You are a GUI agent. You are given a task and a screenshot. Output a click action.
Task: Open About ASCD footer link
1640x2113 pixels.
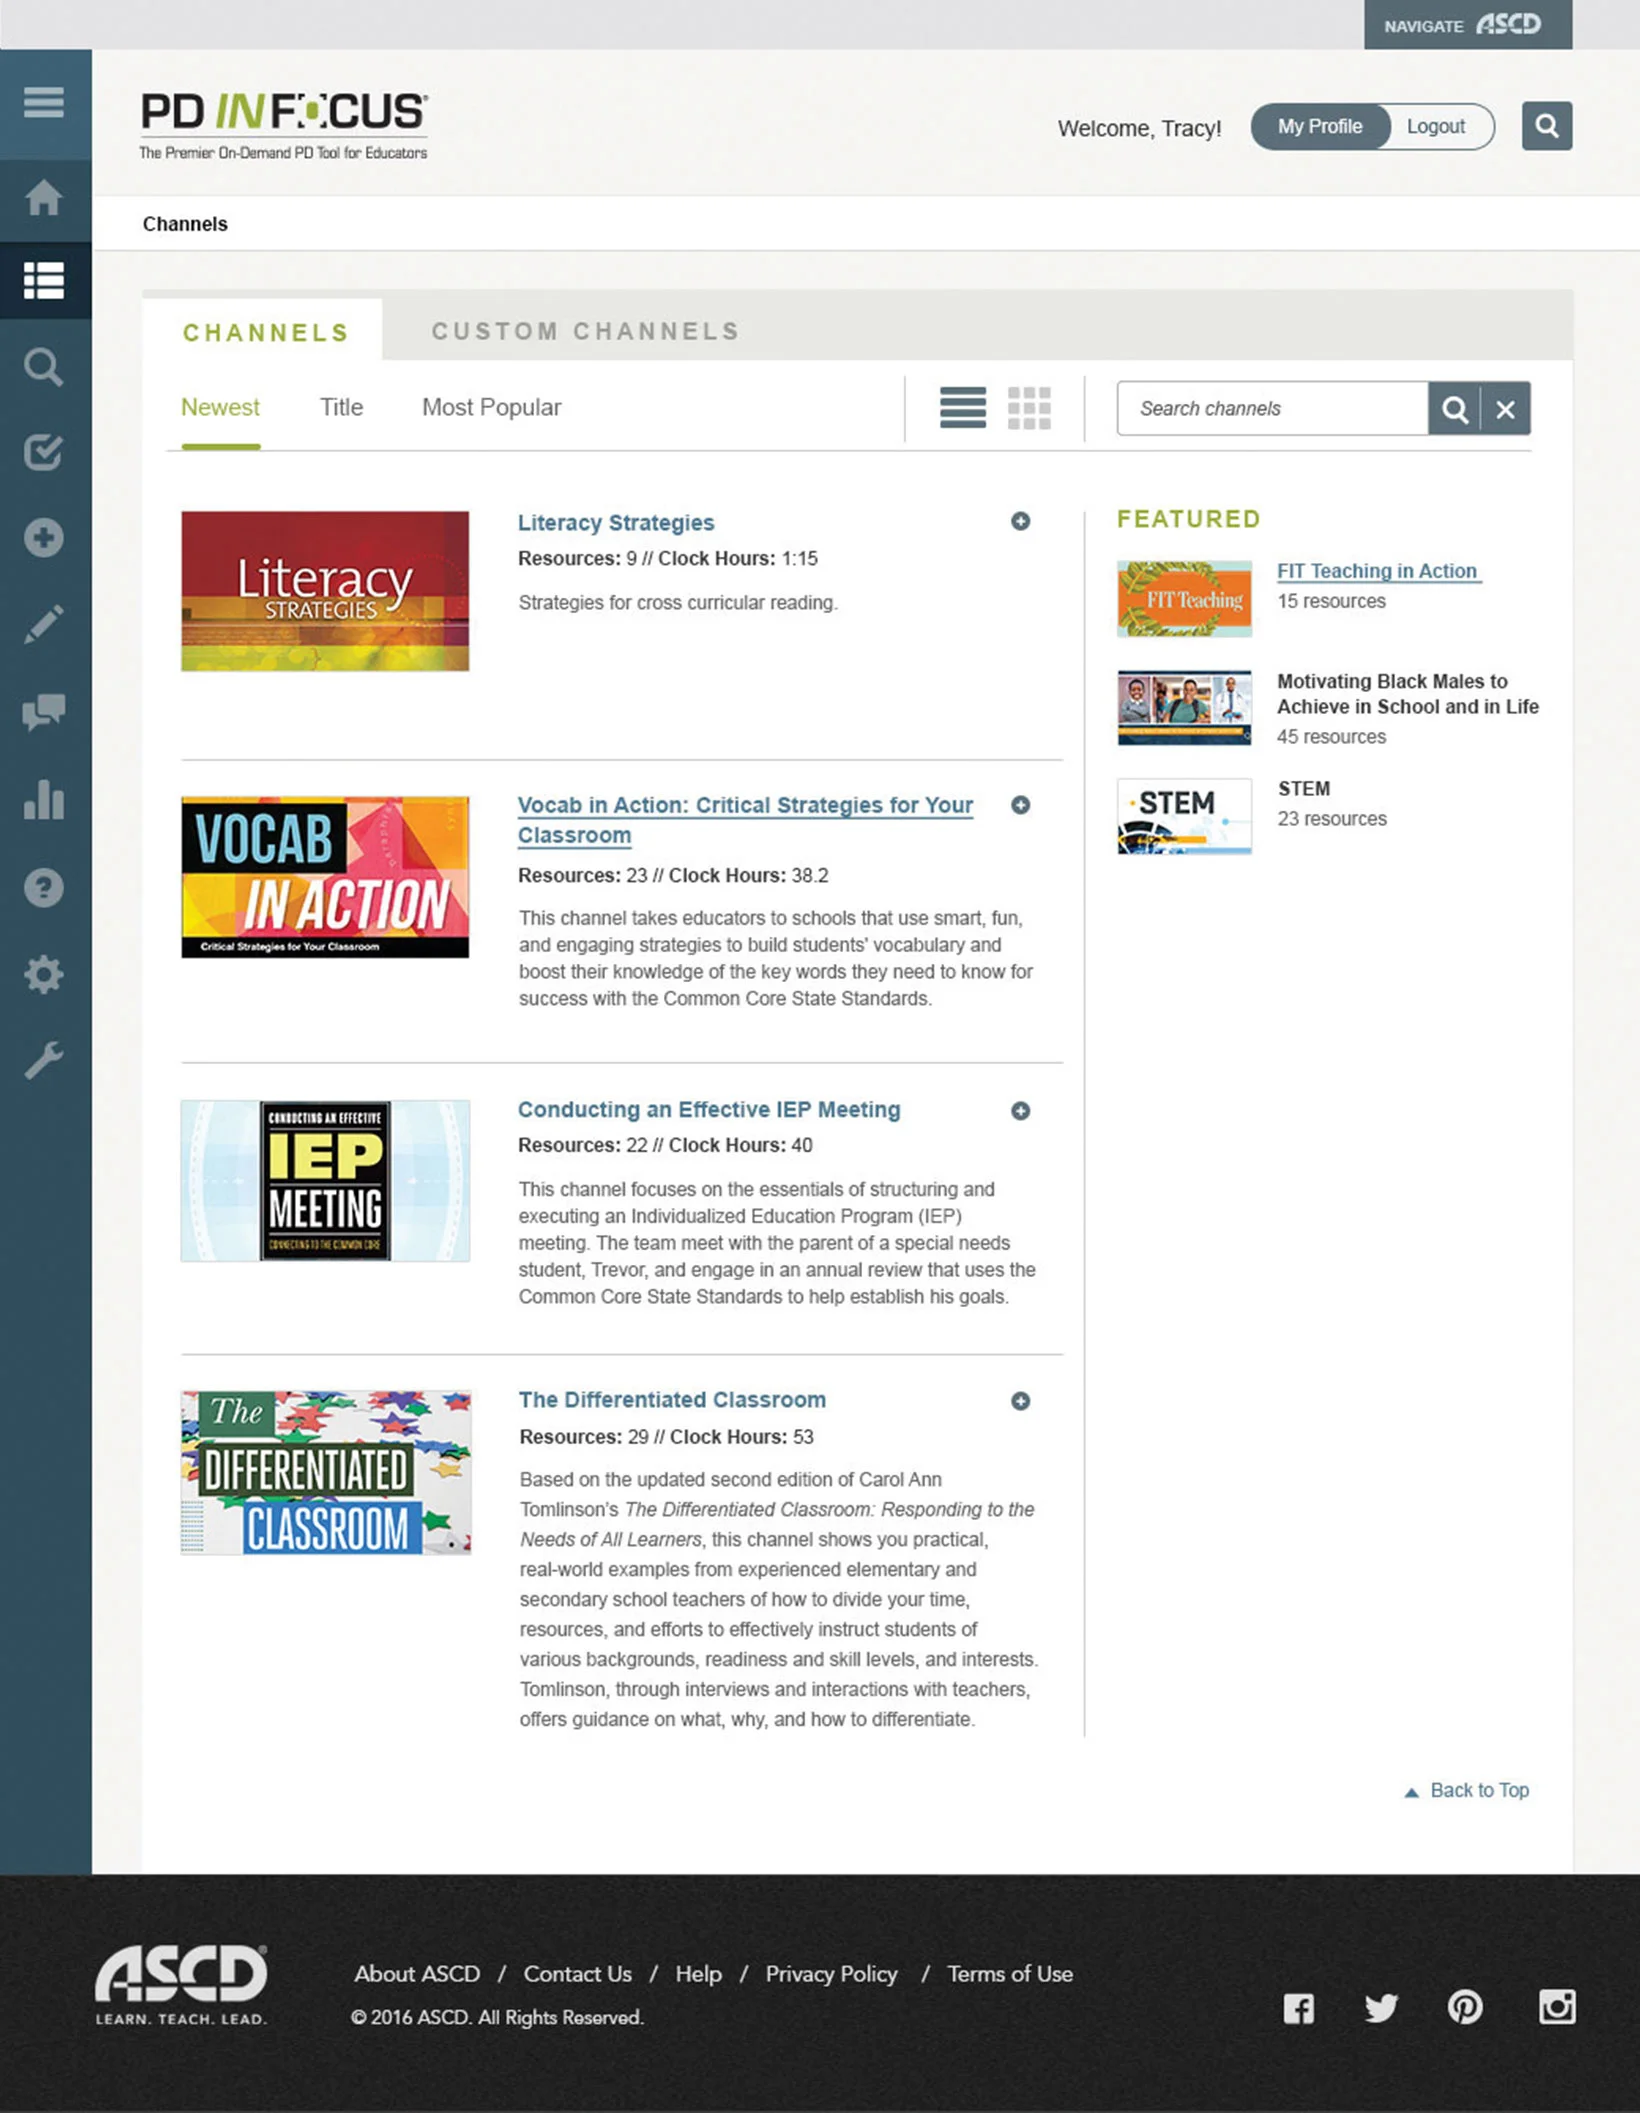[417, 1974]
